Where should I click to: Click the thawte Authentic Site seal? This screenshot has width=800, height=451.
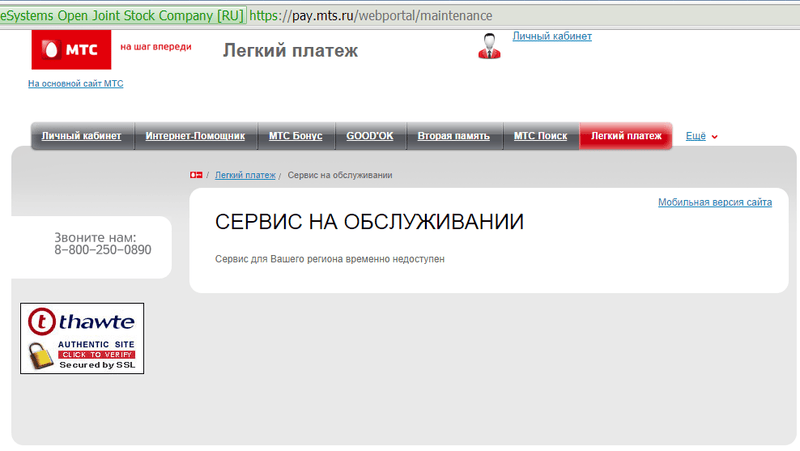coord(82,338)
